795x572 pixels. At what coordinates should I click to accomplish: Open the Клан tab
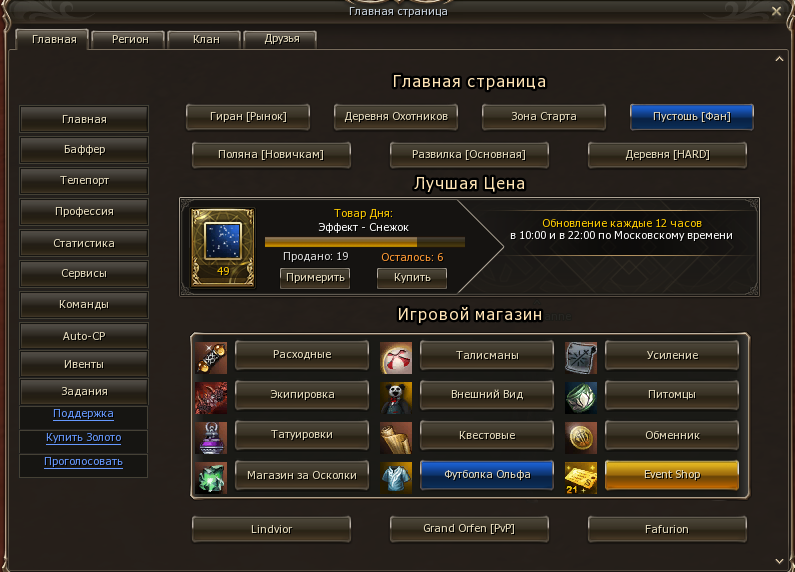[x=206, y=40]
